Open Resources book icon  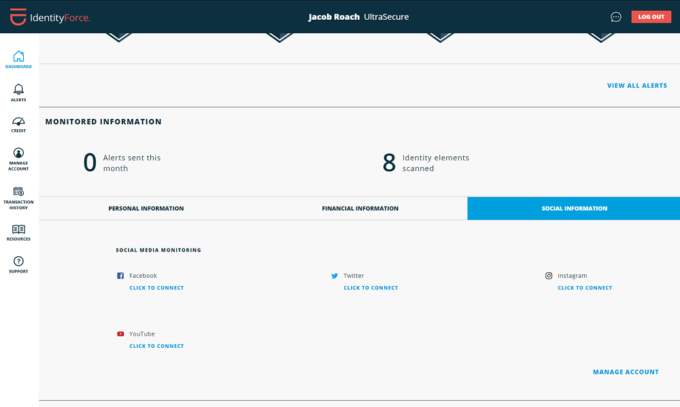pos(18,229)
